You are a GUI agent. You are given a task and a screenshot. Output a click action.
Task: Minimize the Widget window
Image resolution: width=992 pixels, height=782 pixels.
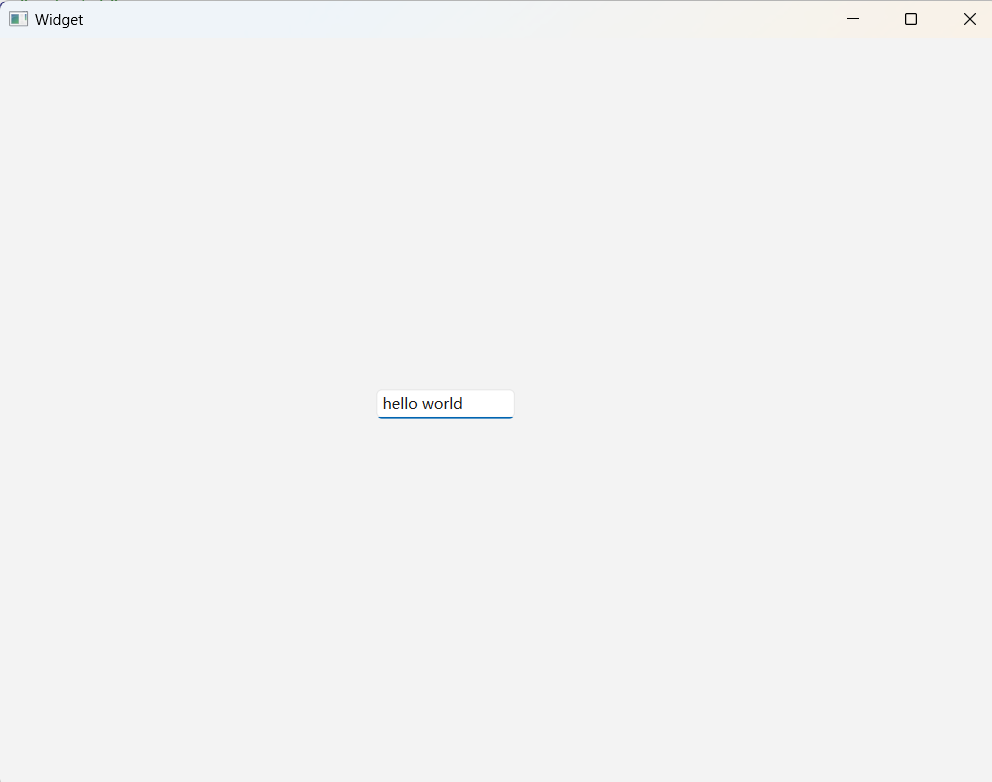853,19
